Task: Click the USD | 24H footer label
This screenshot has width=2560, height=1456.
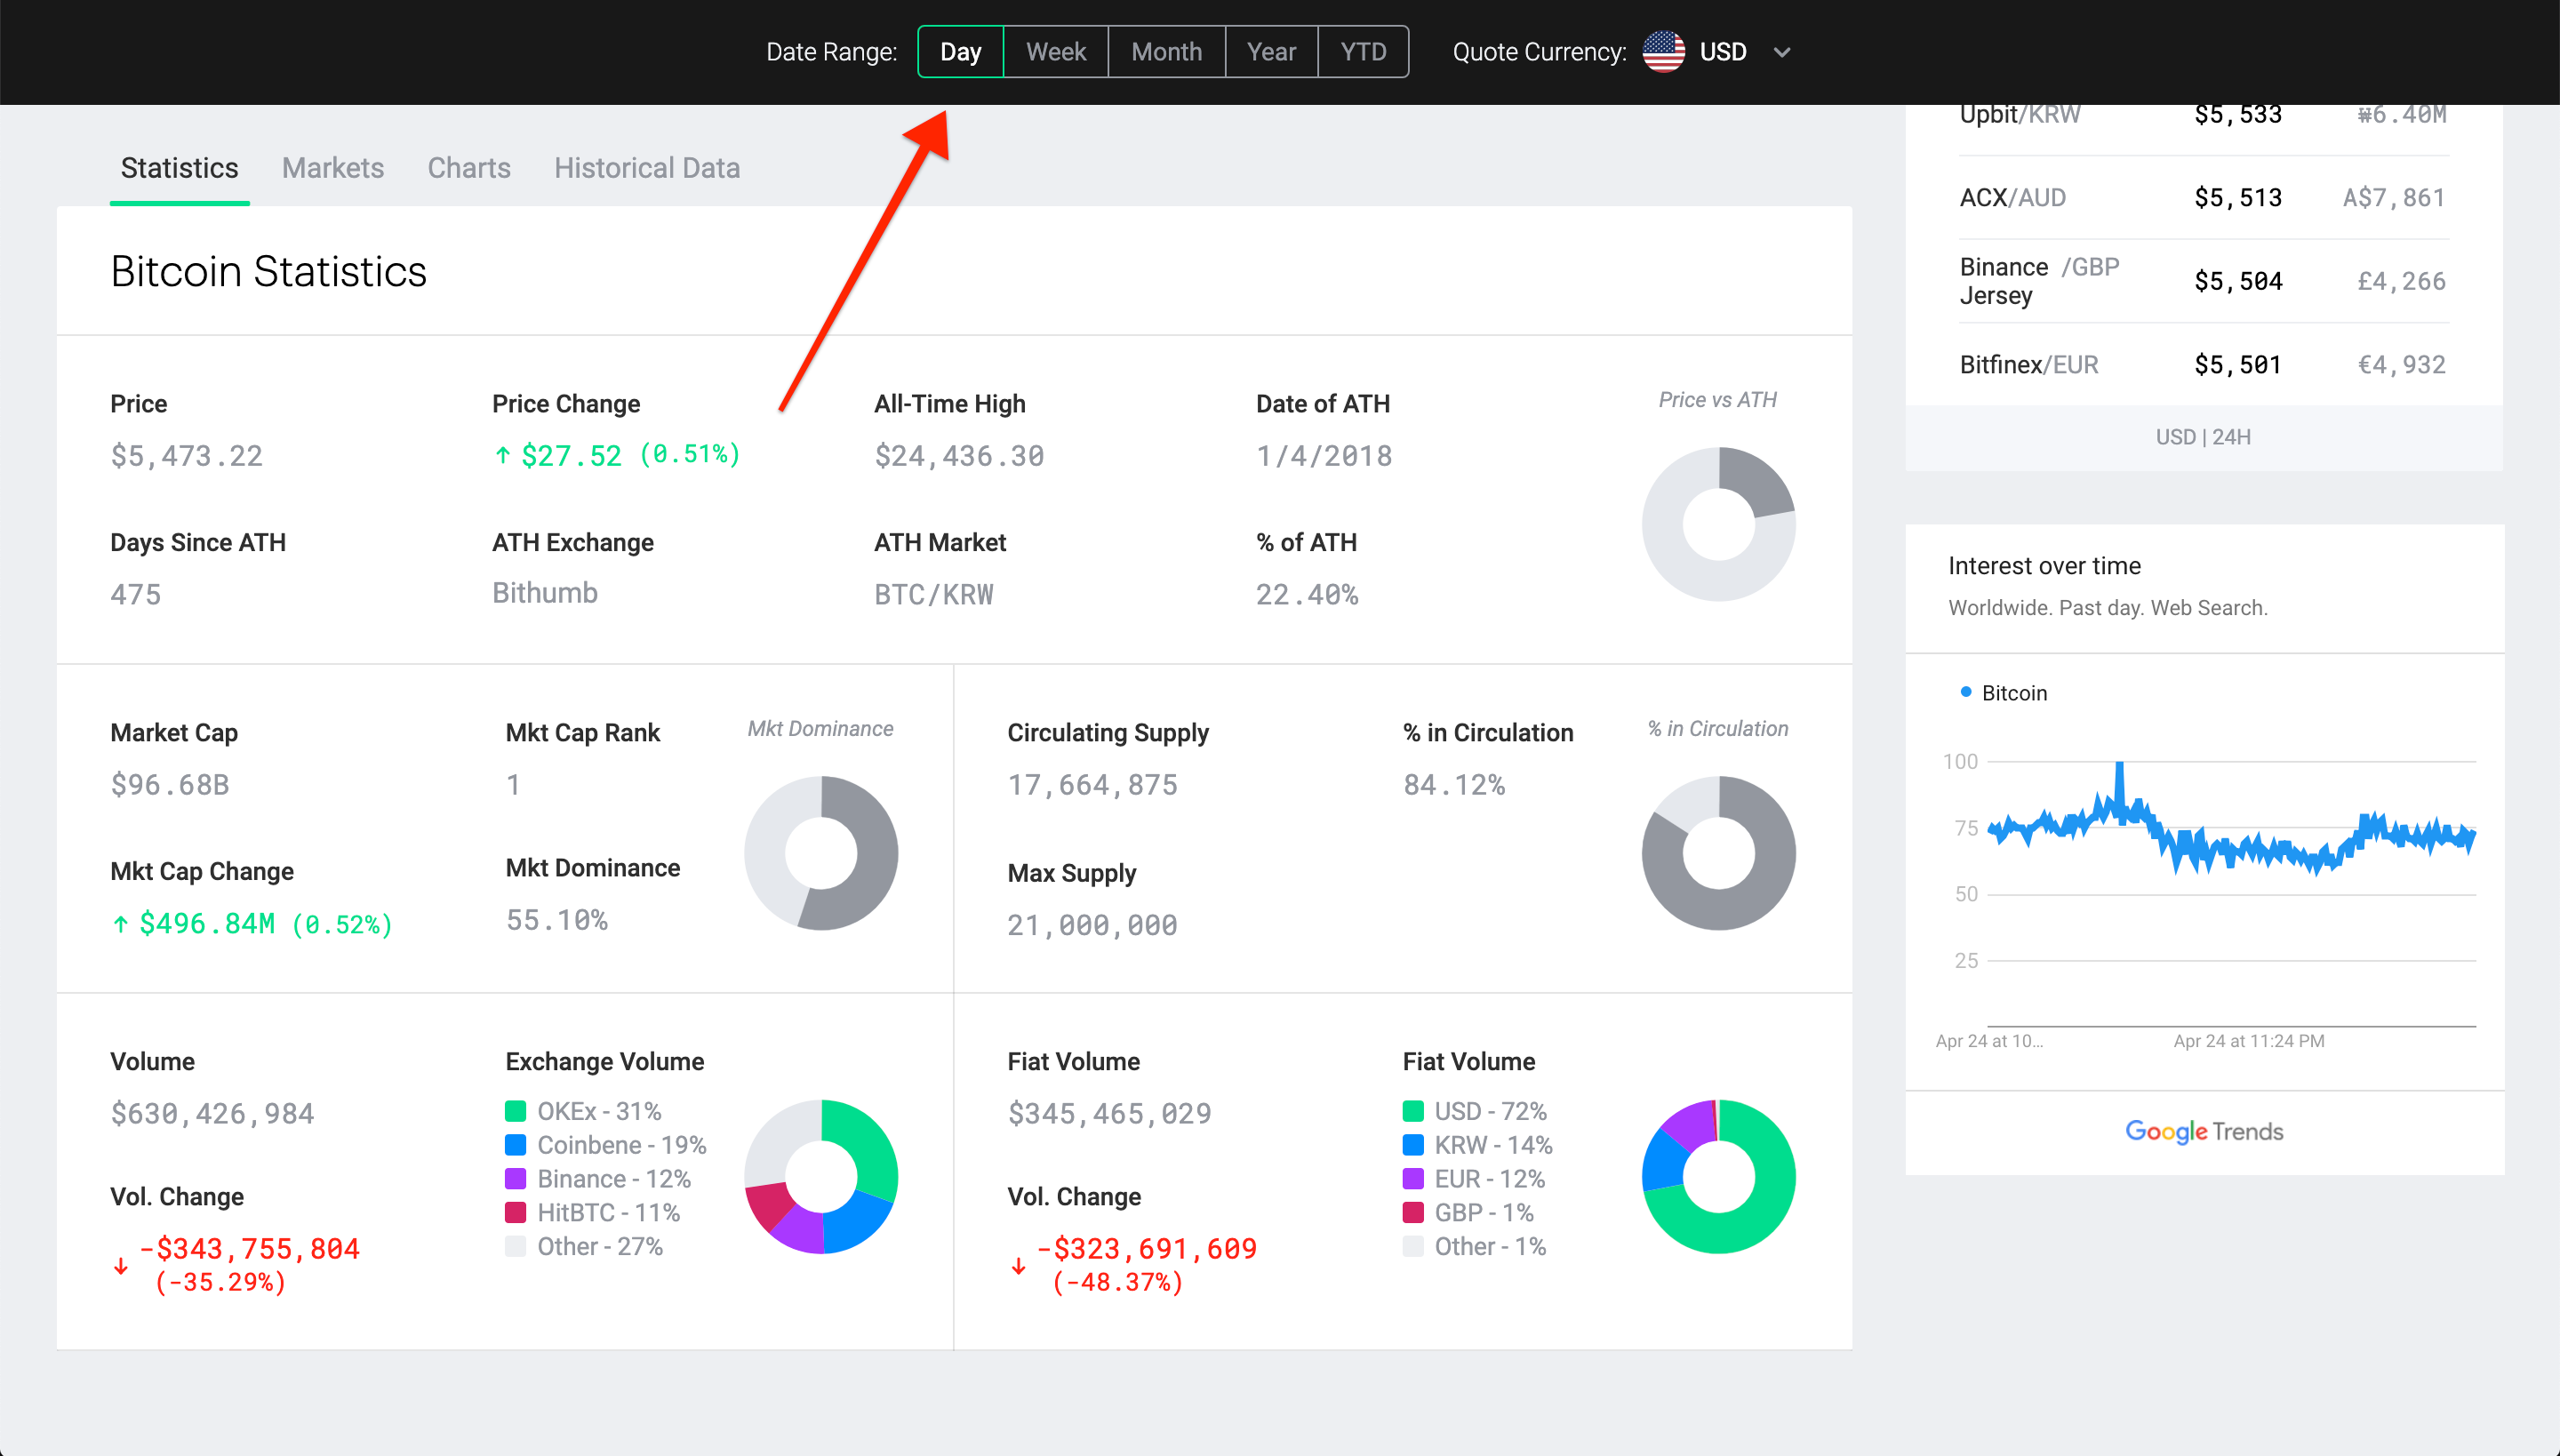Action: [x=2203, y=437]
